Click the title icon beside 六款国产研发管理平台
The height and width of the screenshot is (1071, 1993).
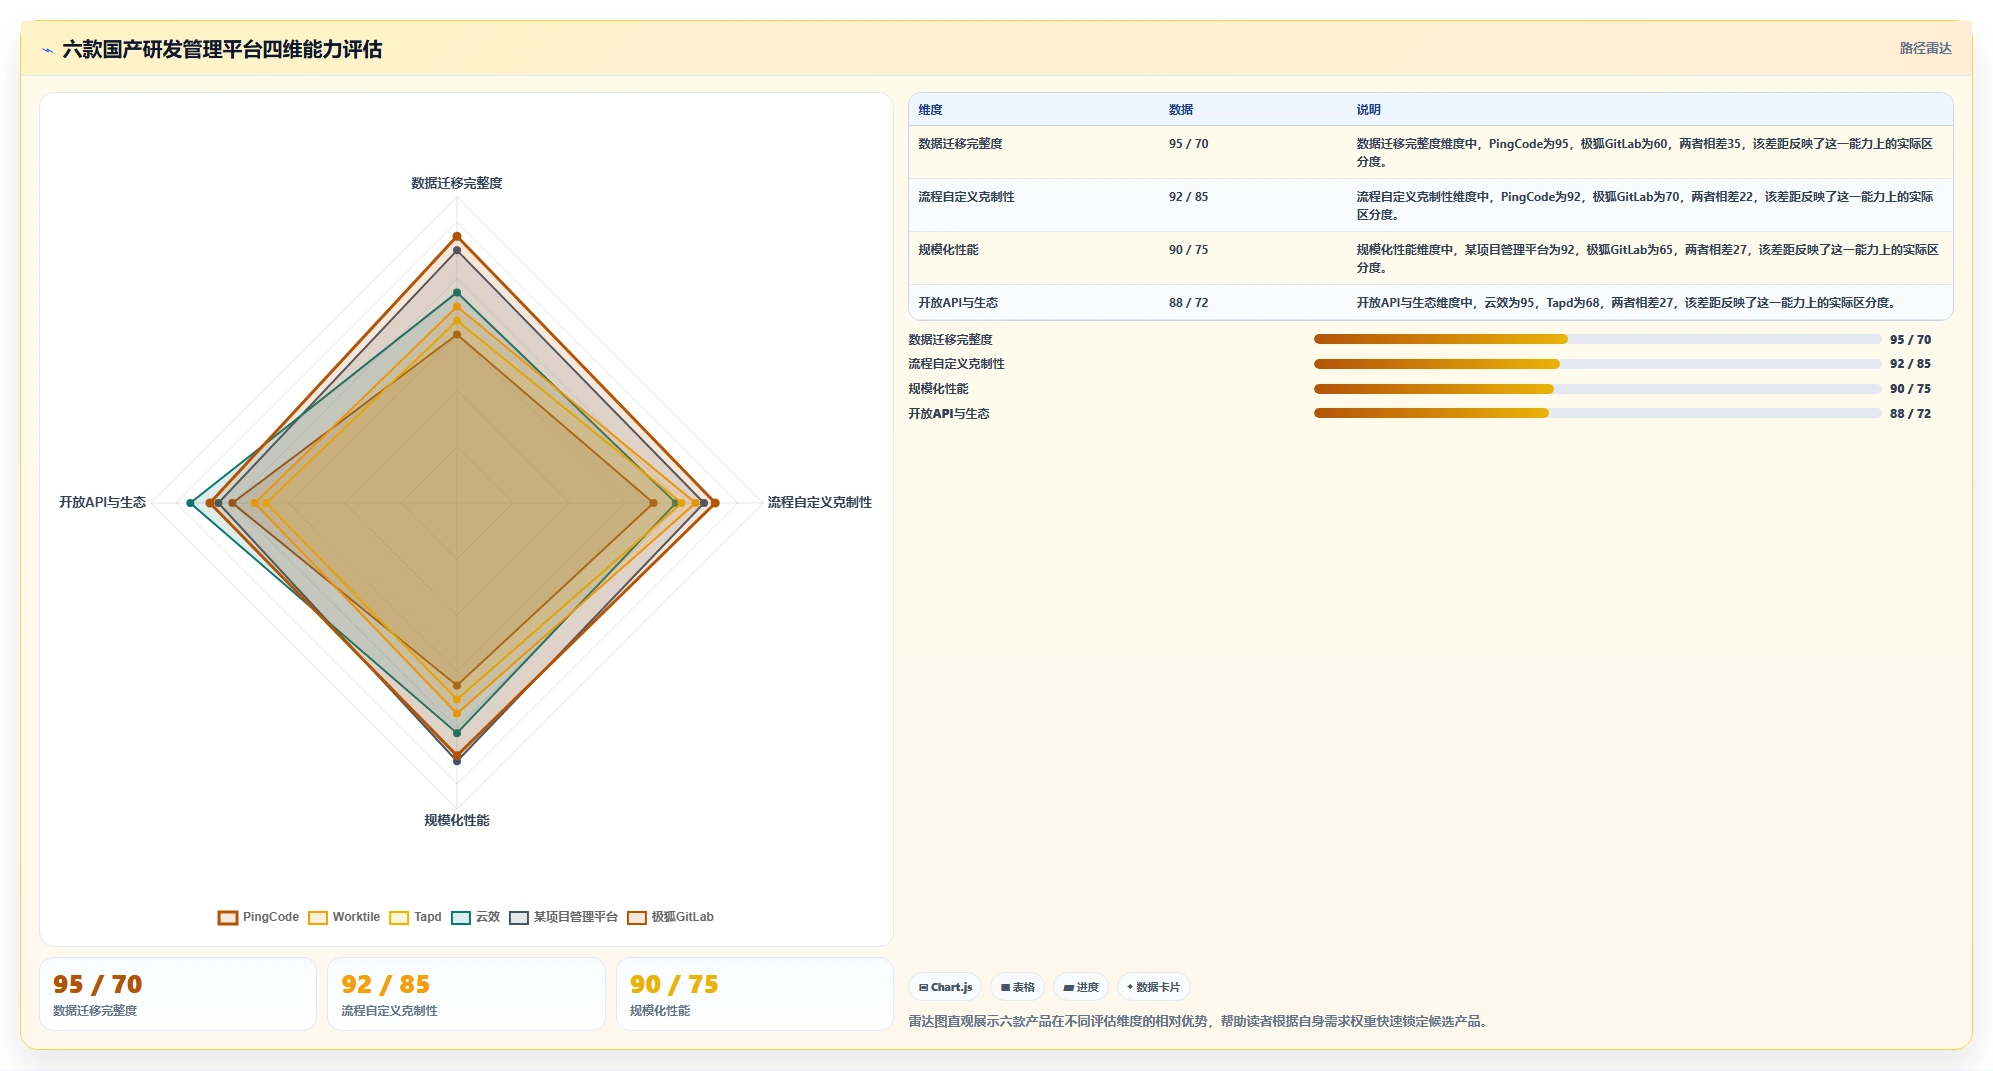click(x=47, y=50)
